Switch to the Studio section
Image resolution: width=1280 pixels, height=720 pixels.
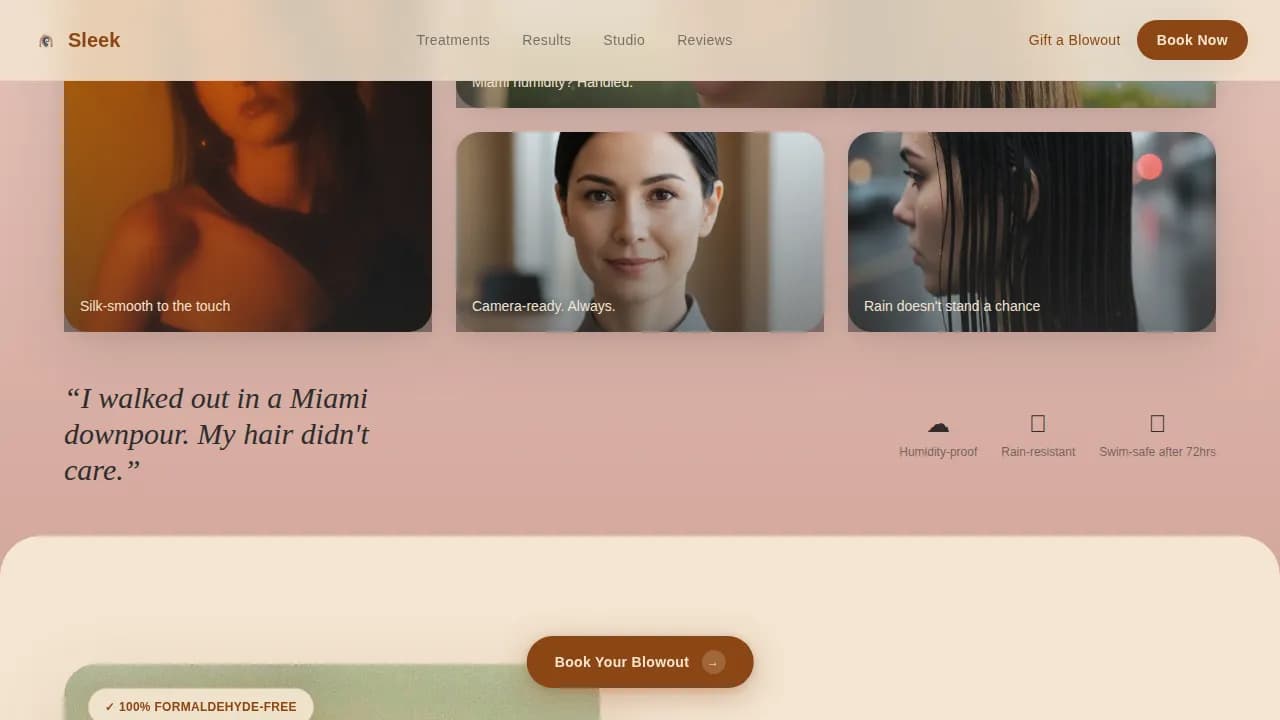pos(623,40)
